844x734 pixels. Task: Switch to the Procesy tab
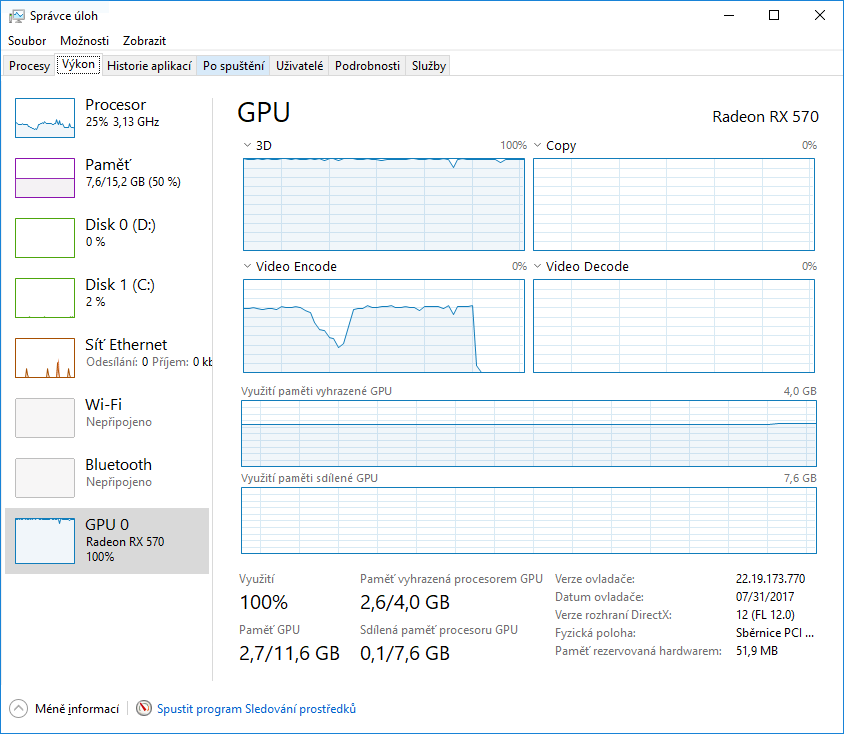pos(29,66)
